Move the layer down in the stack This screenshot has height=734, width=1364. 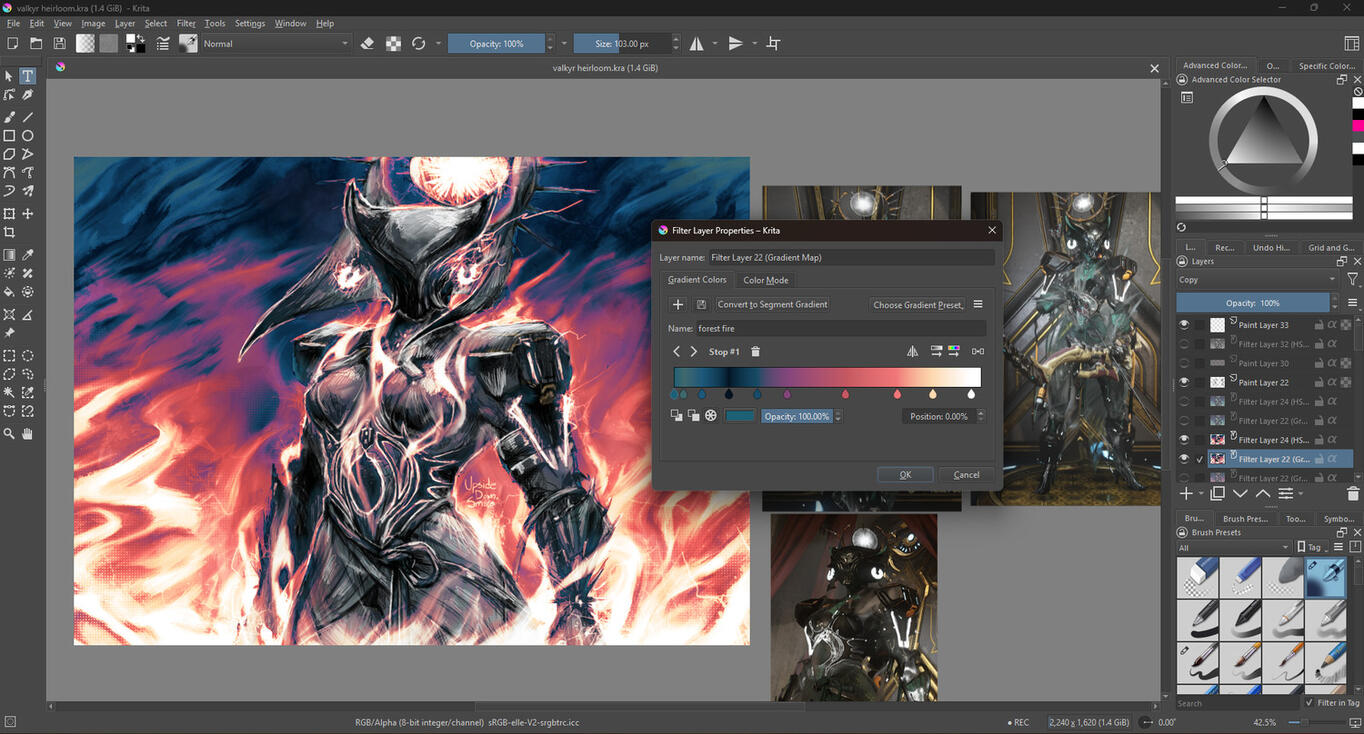click(x=1240, y=493)
